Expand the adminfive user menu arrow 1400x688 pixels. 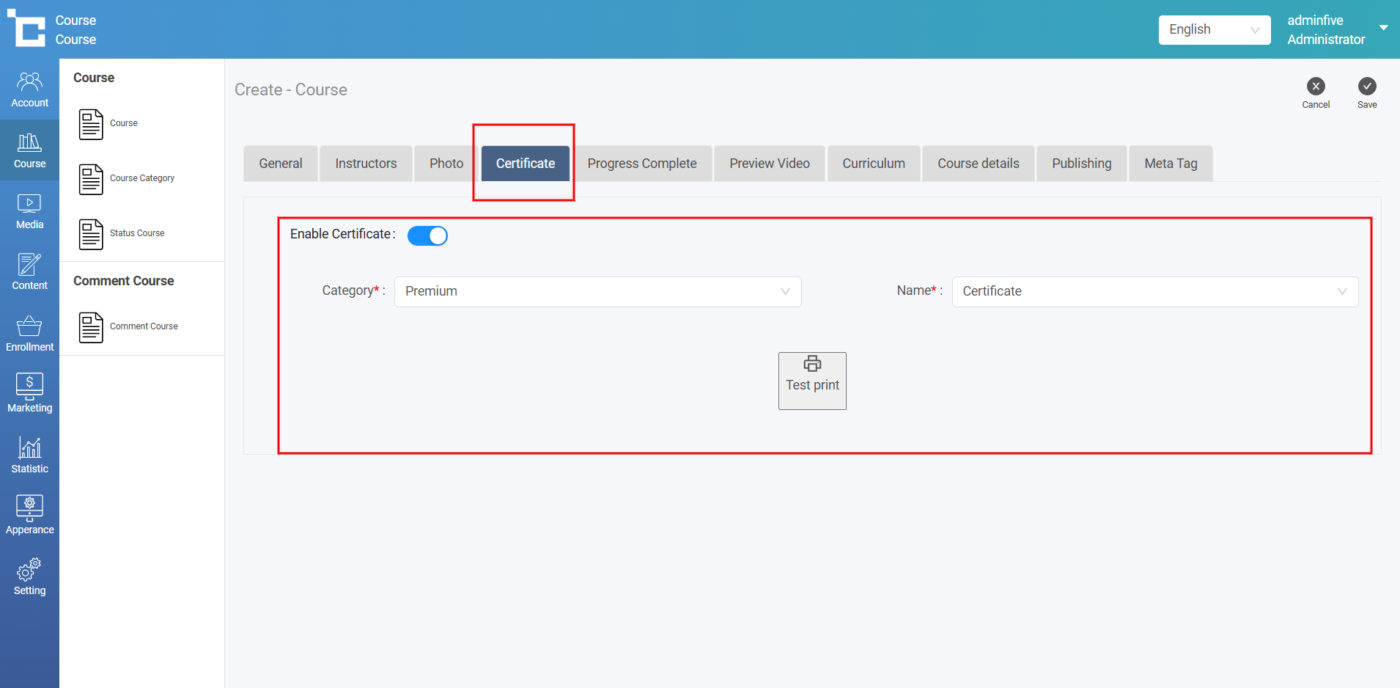[x=1383, y=28]
